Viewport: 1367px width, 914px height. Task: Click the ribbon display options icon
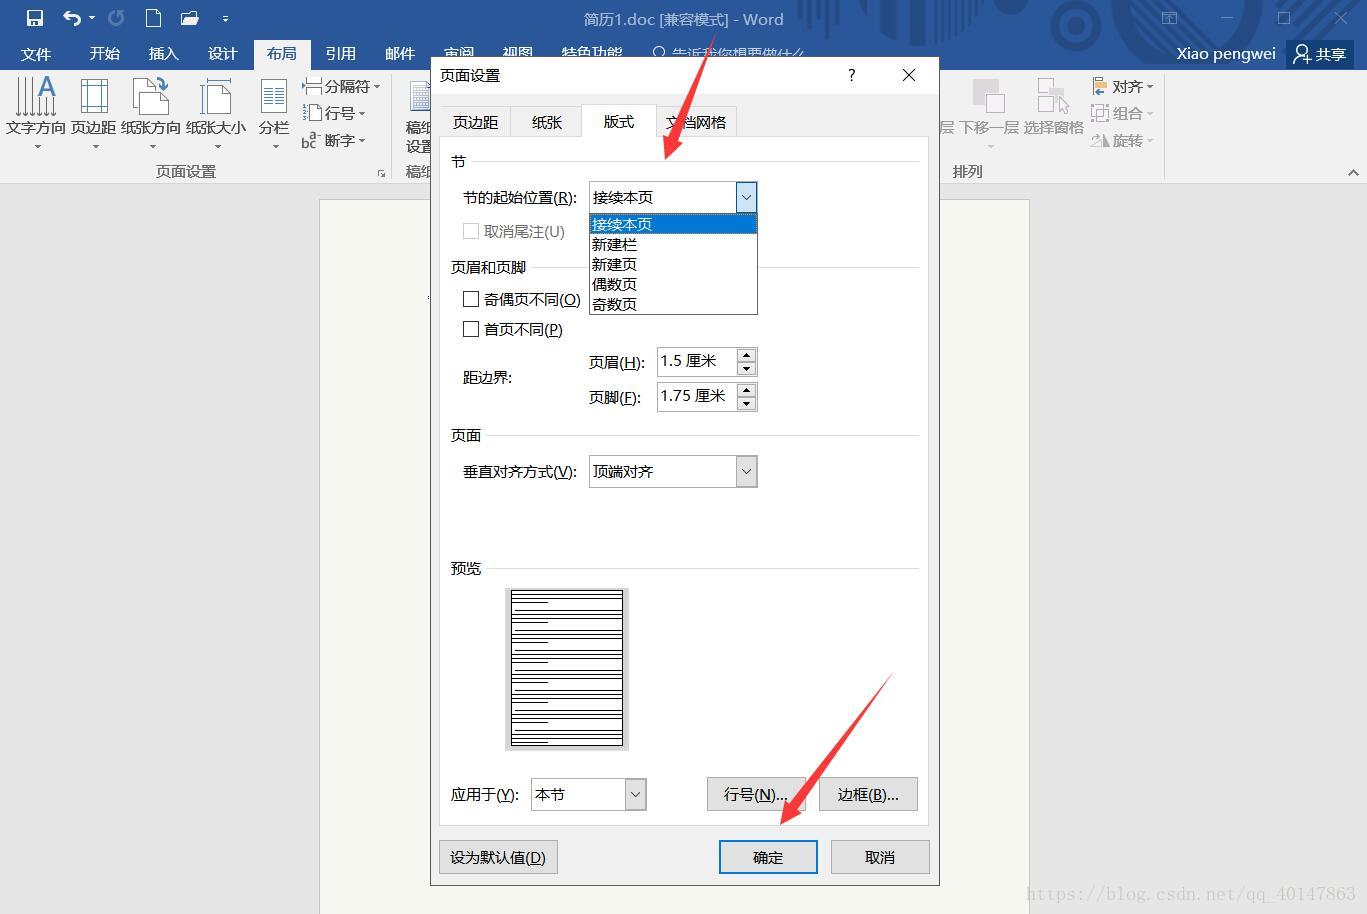[x=1169, y=18]
